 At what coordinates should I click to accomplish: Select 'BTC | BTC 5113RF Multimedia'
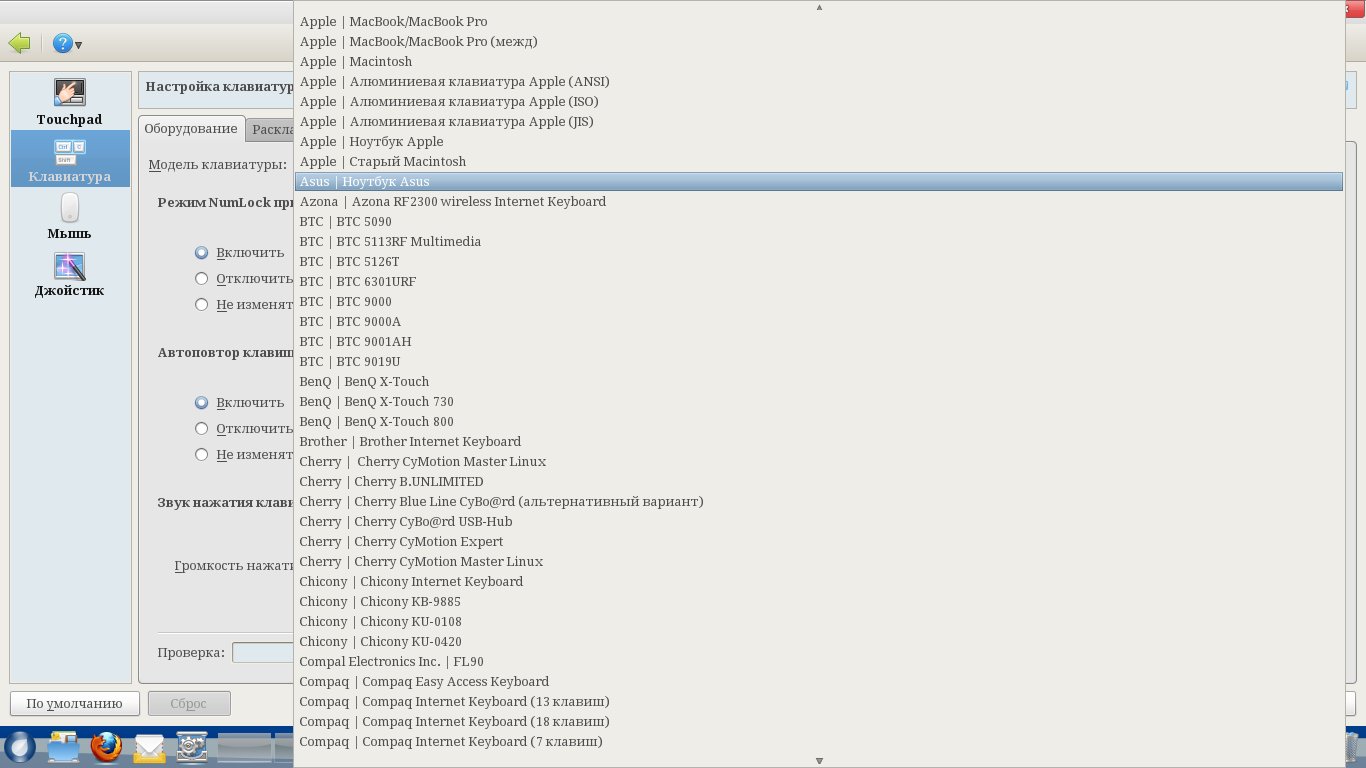[819, 242]
